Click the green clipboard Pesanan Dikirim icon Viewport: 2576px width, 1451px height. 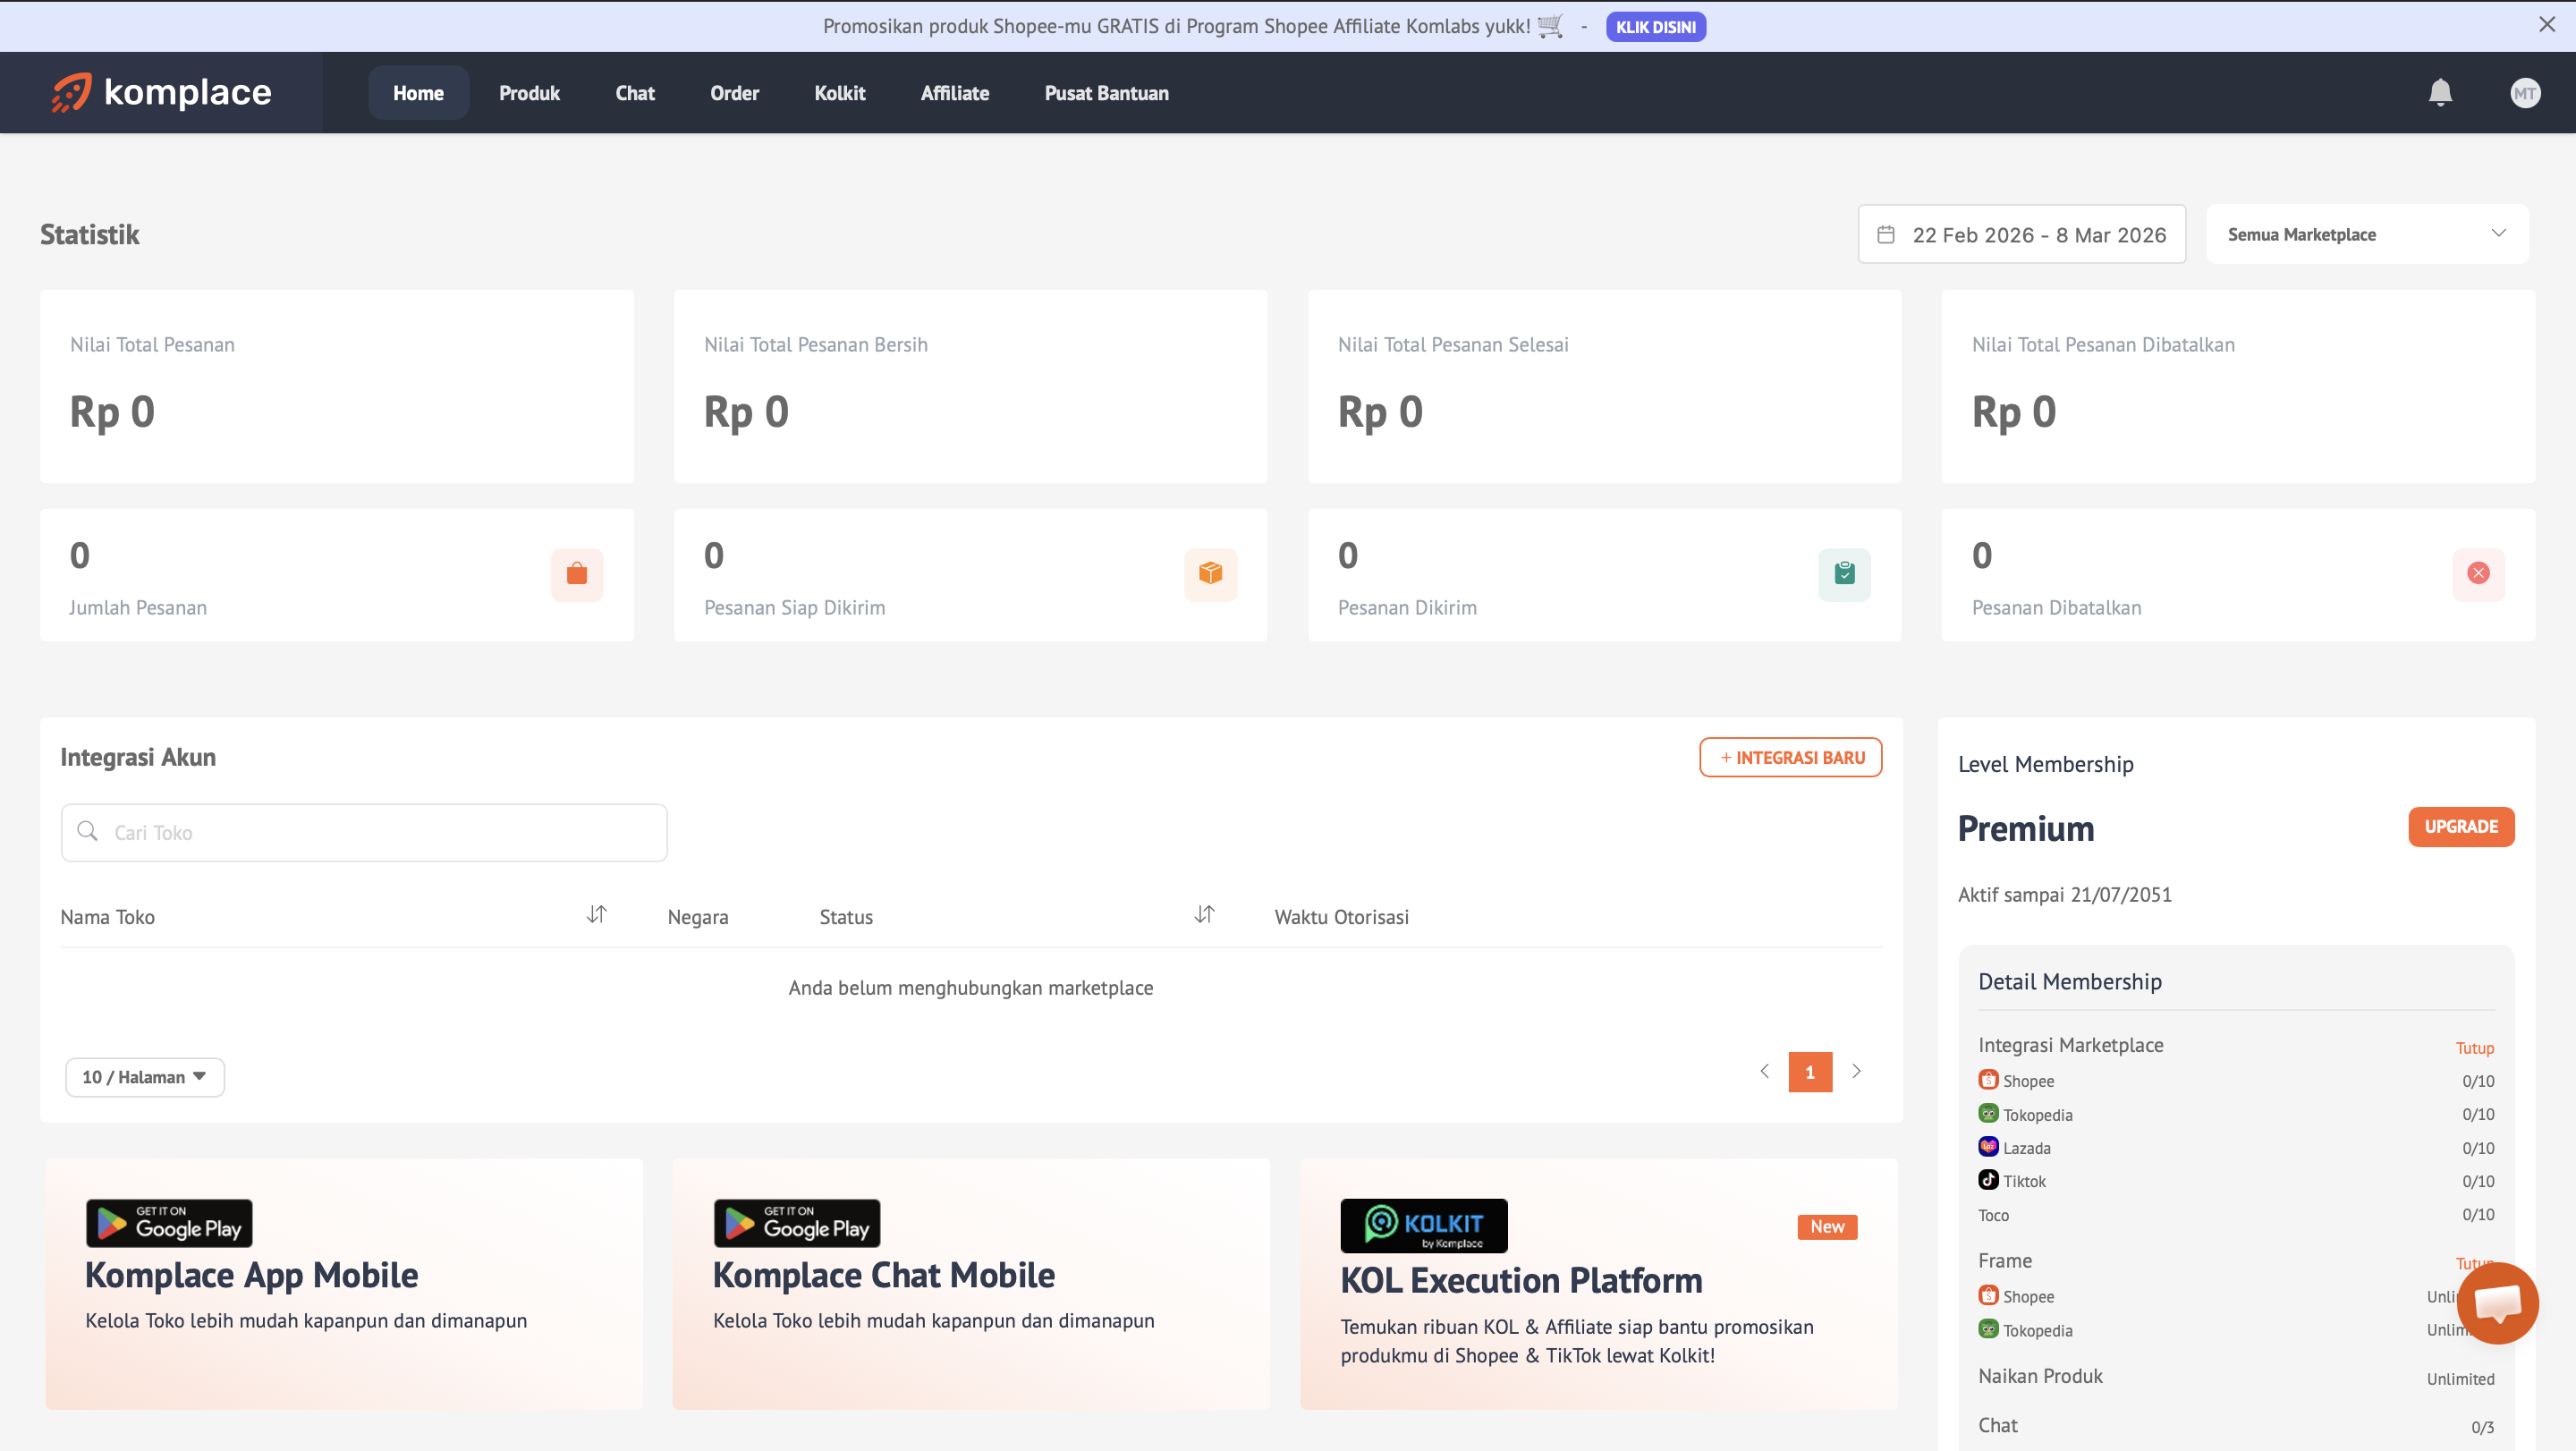(1844, 574)
